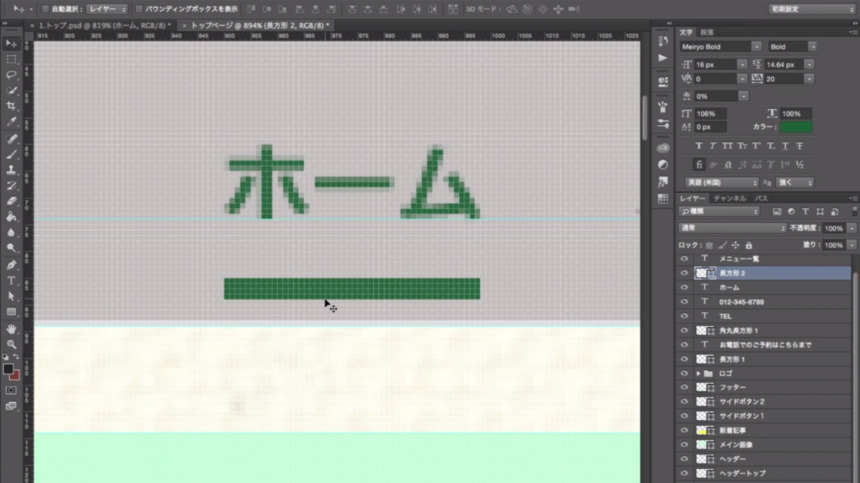The image size is (860, 483).
Task: Select the Eraser tool
Action: pos(11,201)
